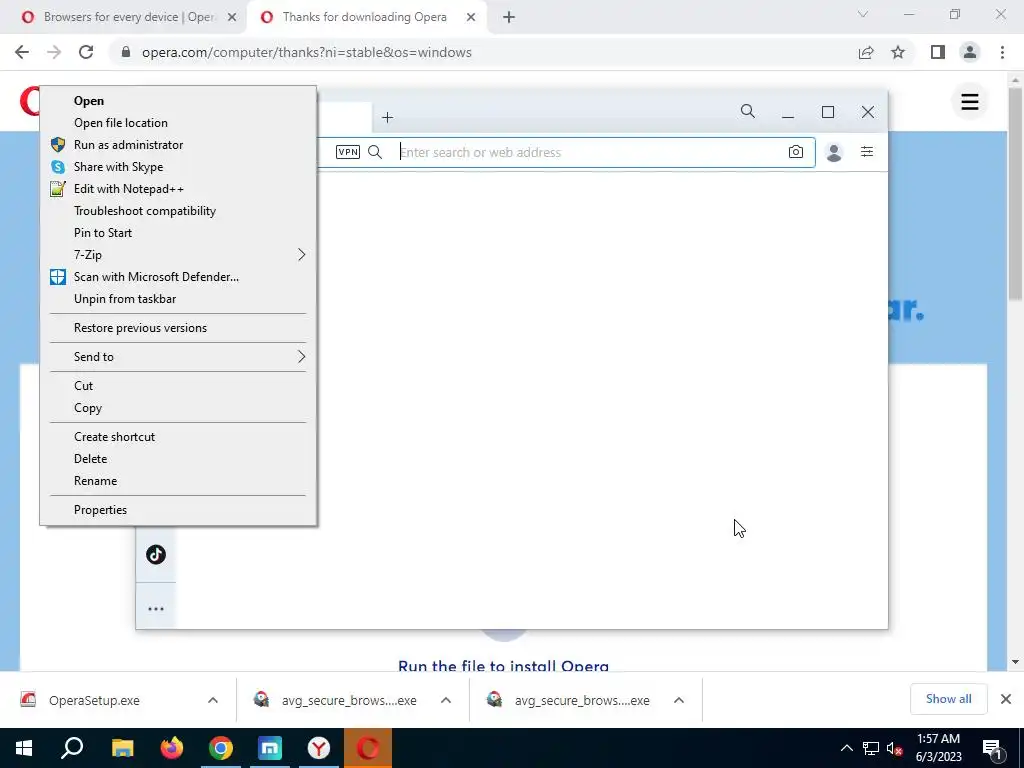Expand the Send to submenu

coord(178,357)
